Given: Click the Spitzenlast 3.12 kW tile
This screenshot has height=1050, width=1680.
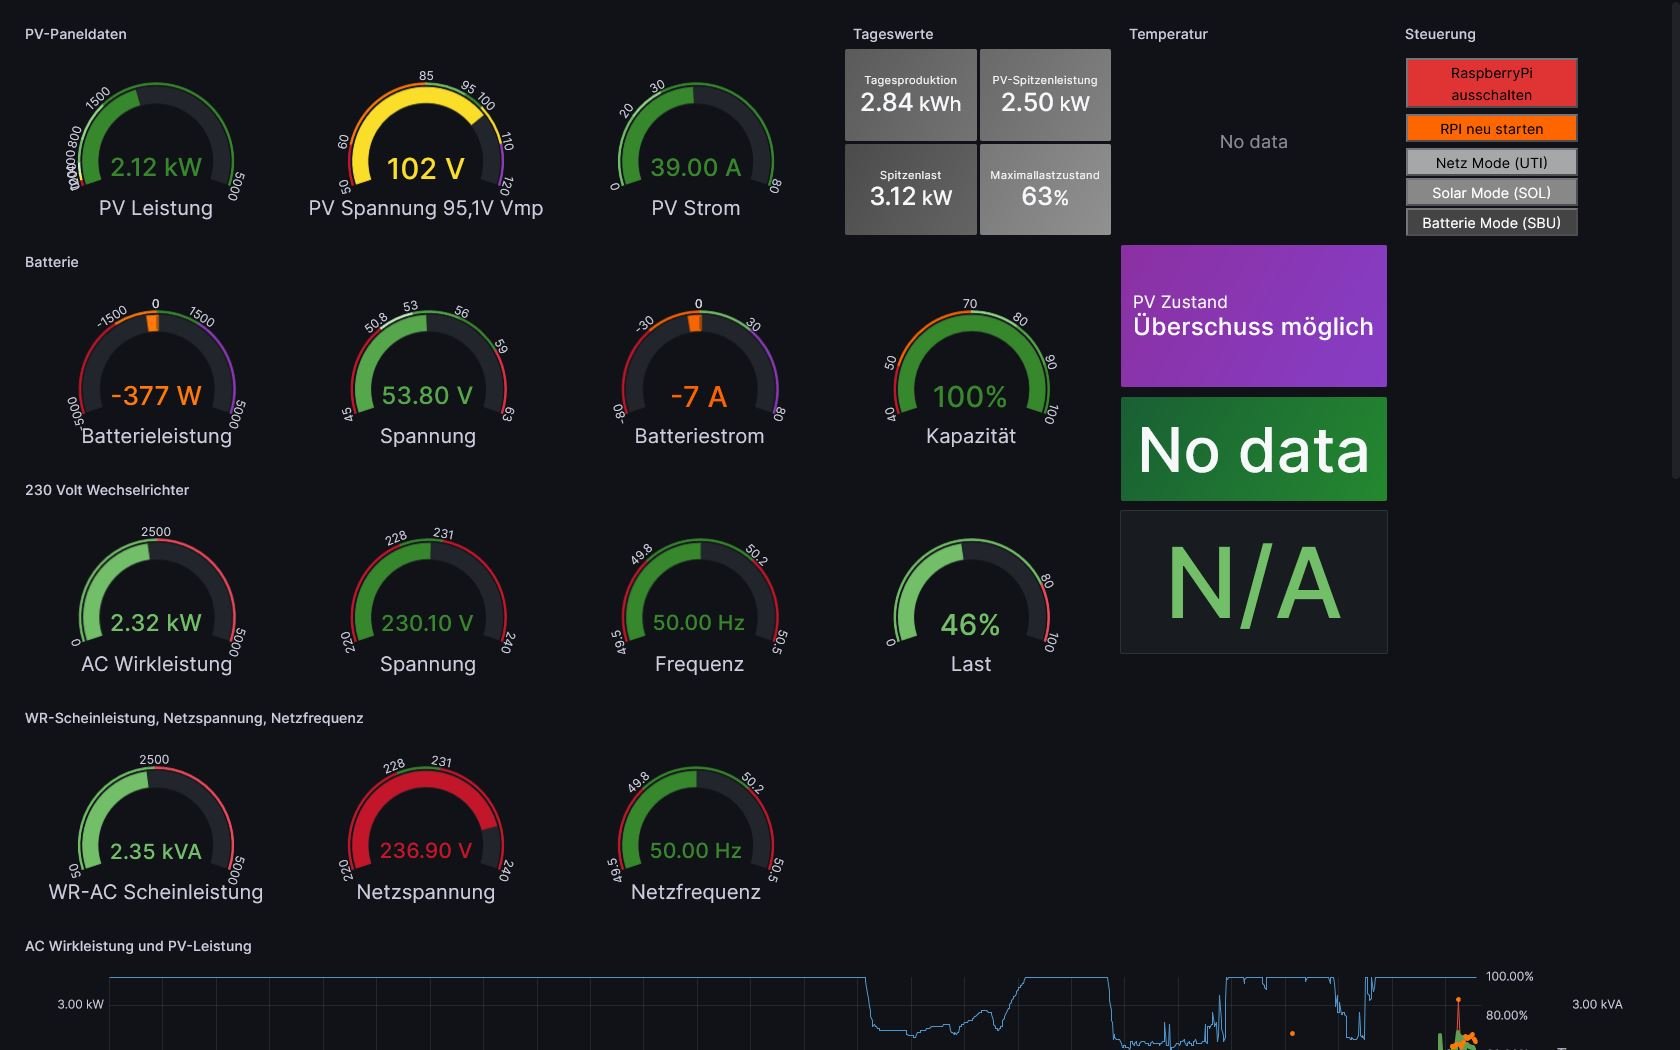Looking at the screenshot, I should pyautogui.click(x=910, y=189).
